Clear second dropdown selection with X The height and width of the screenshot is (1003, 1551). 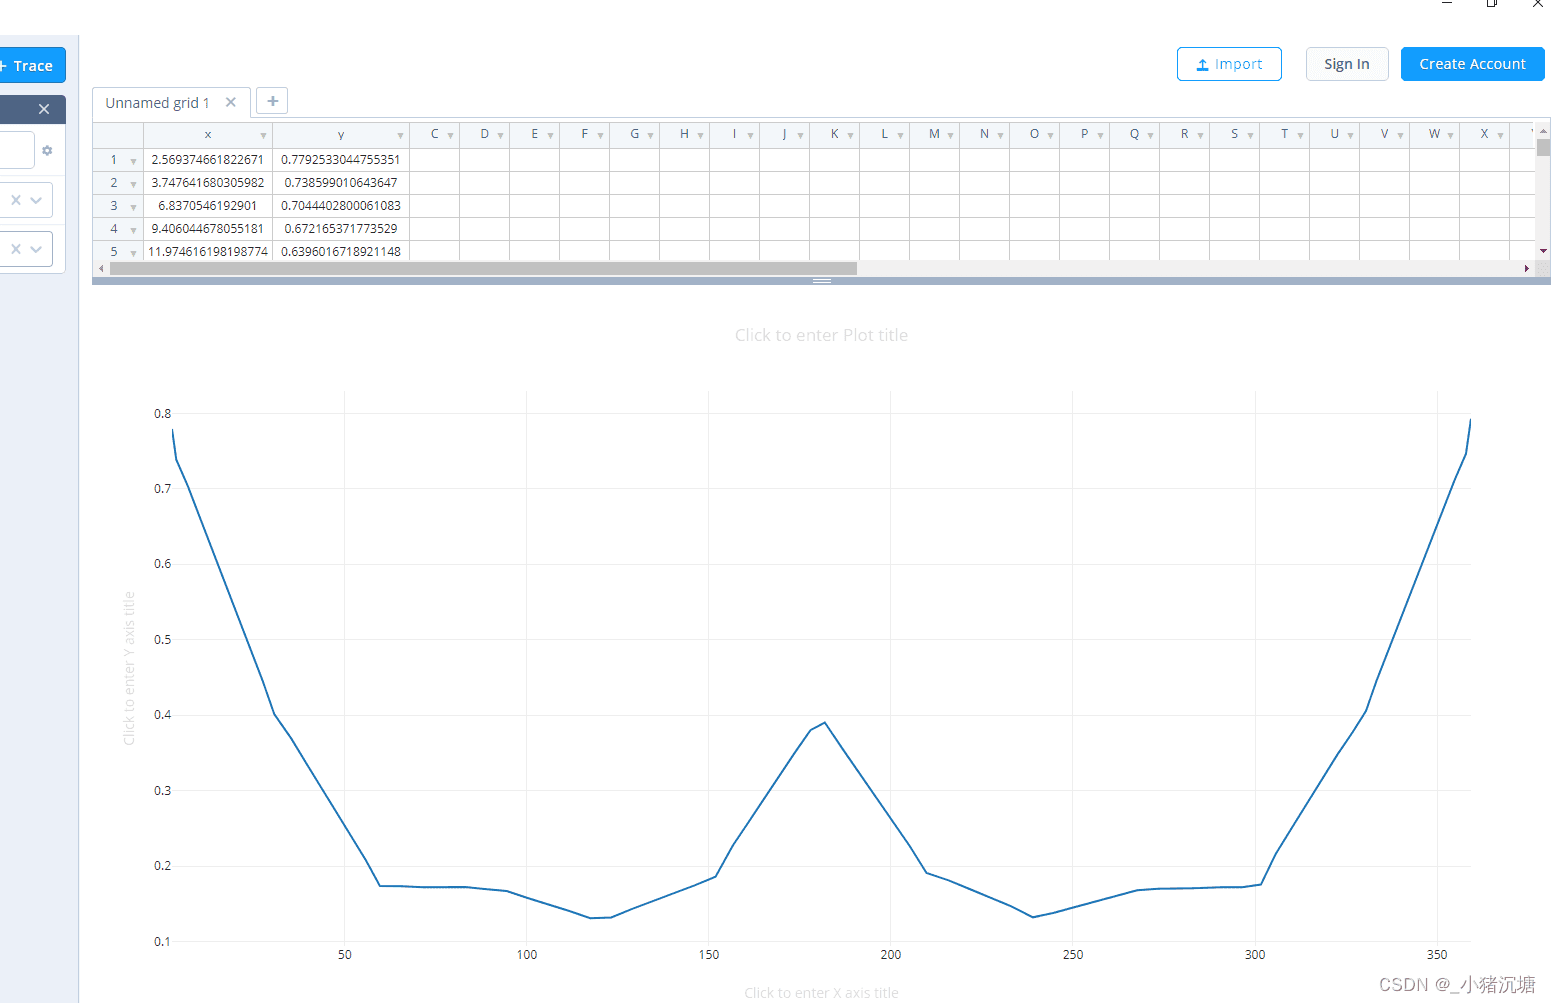[16, 249]
